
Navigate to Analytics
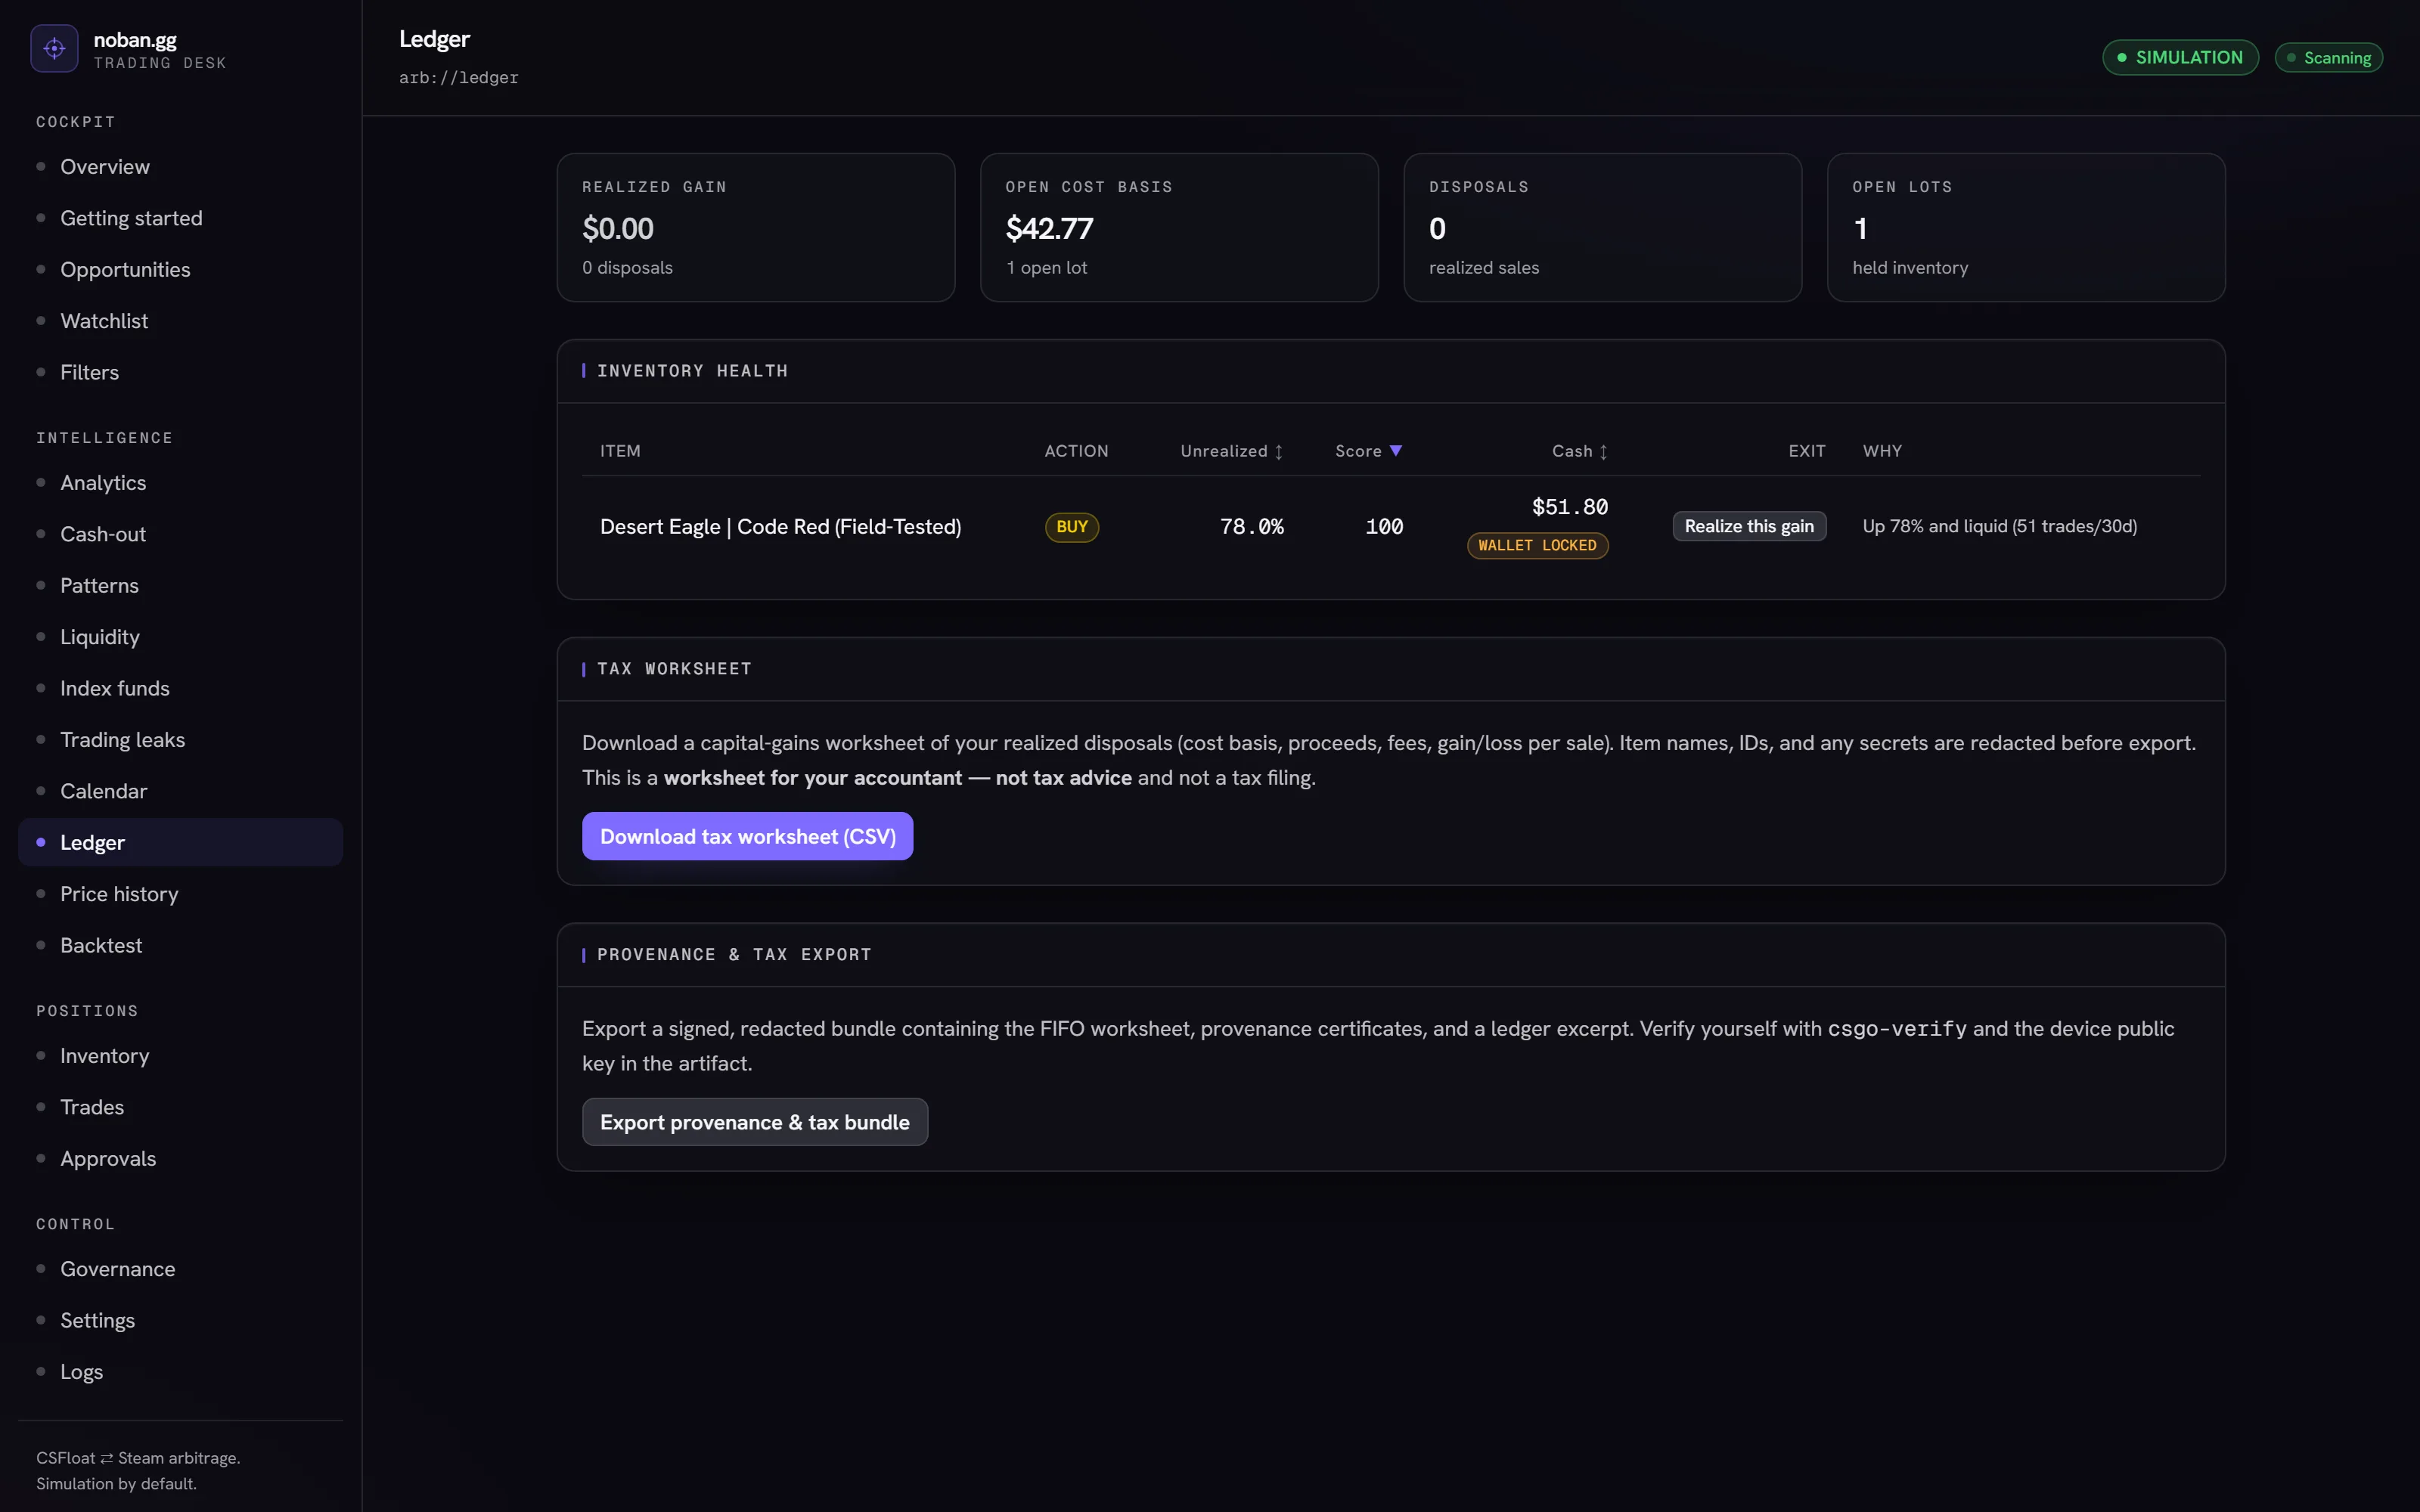[181, 483]
